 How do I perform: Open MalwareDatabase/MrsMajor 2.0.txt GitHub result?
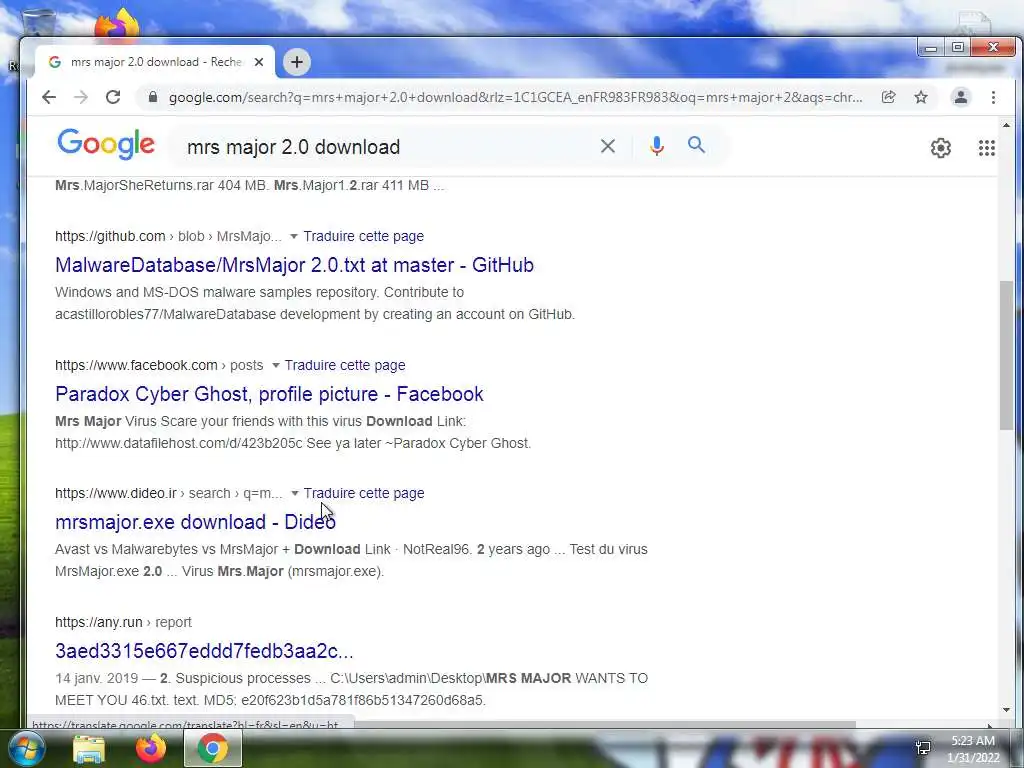click(294, 264)
